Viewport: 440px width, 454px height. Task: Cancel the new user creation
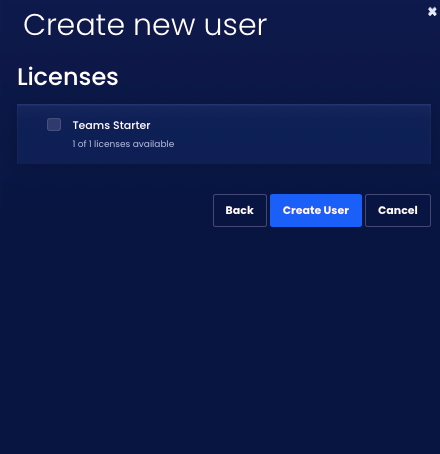(x=398, y=210)
